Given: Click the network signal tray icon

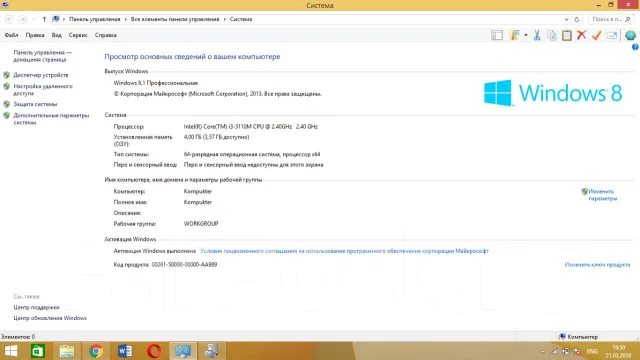Looking at the screenshot, I should tap(554, 351).
